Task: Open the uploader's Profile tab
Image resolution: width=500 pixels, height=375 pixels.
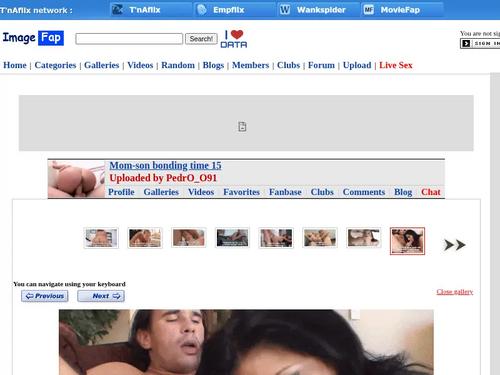Action: (121, 192)
